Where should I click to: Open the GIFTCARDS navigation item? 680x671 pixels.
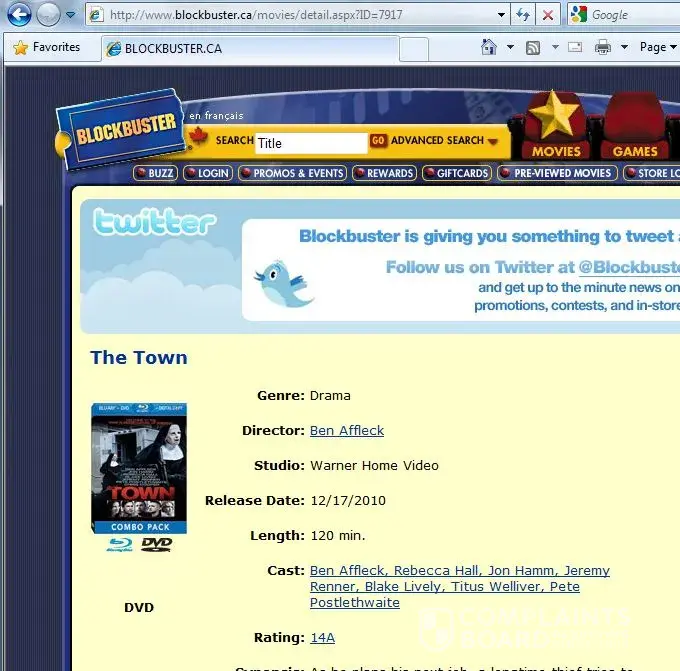(x=457, y=173)
